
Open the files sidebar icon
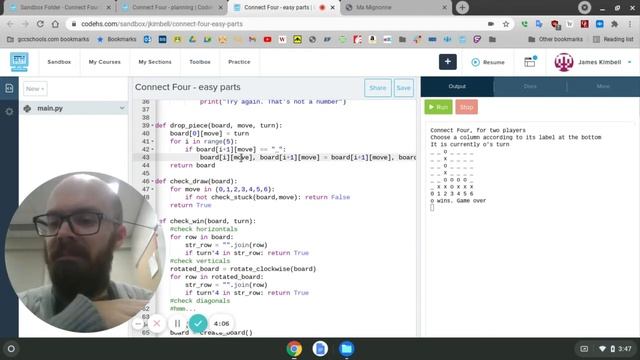pyautogui.click(x=9, y=89)
